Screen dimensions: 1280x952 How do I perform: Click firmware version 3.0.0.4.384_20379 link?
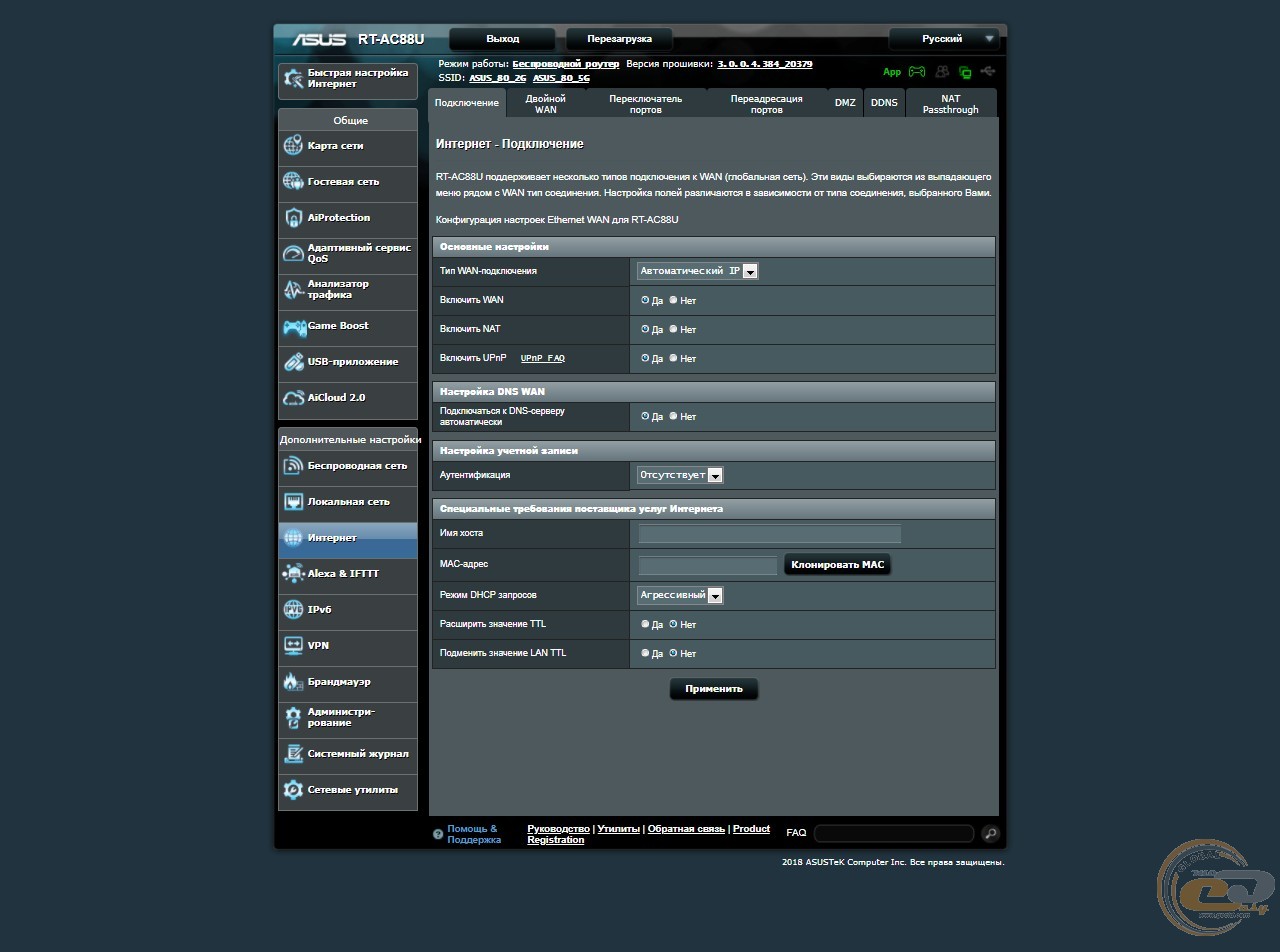click(765, 64)
